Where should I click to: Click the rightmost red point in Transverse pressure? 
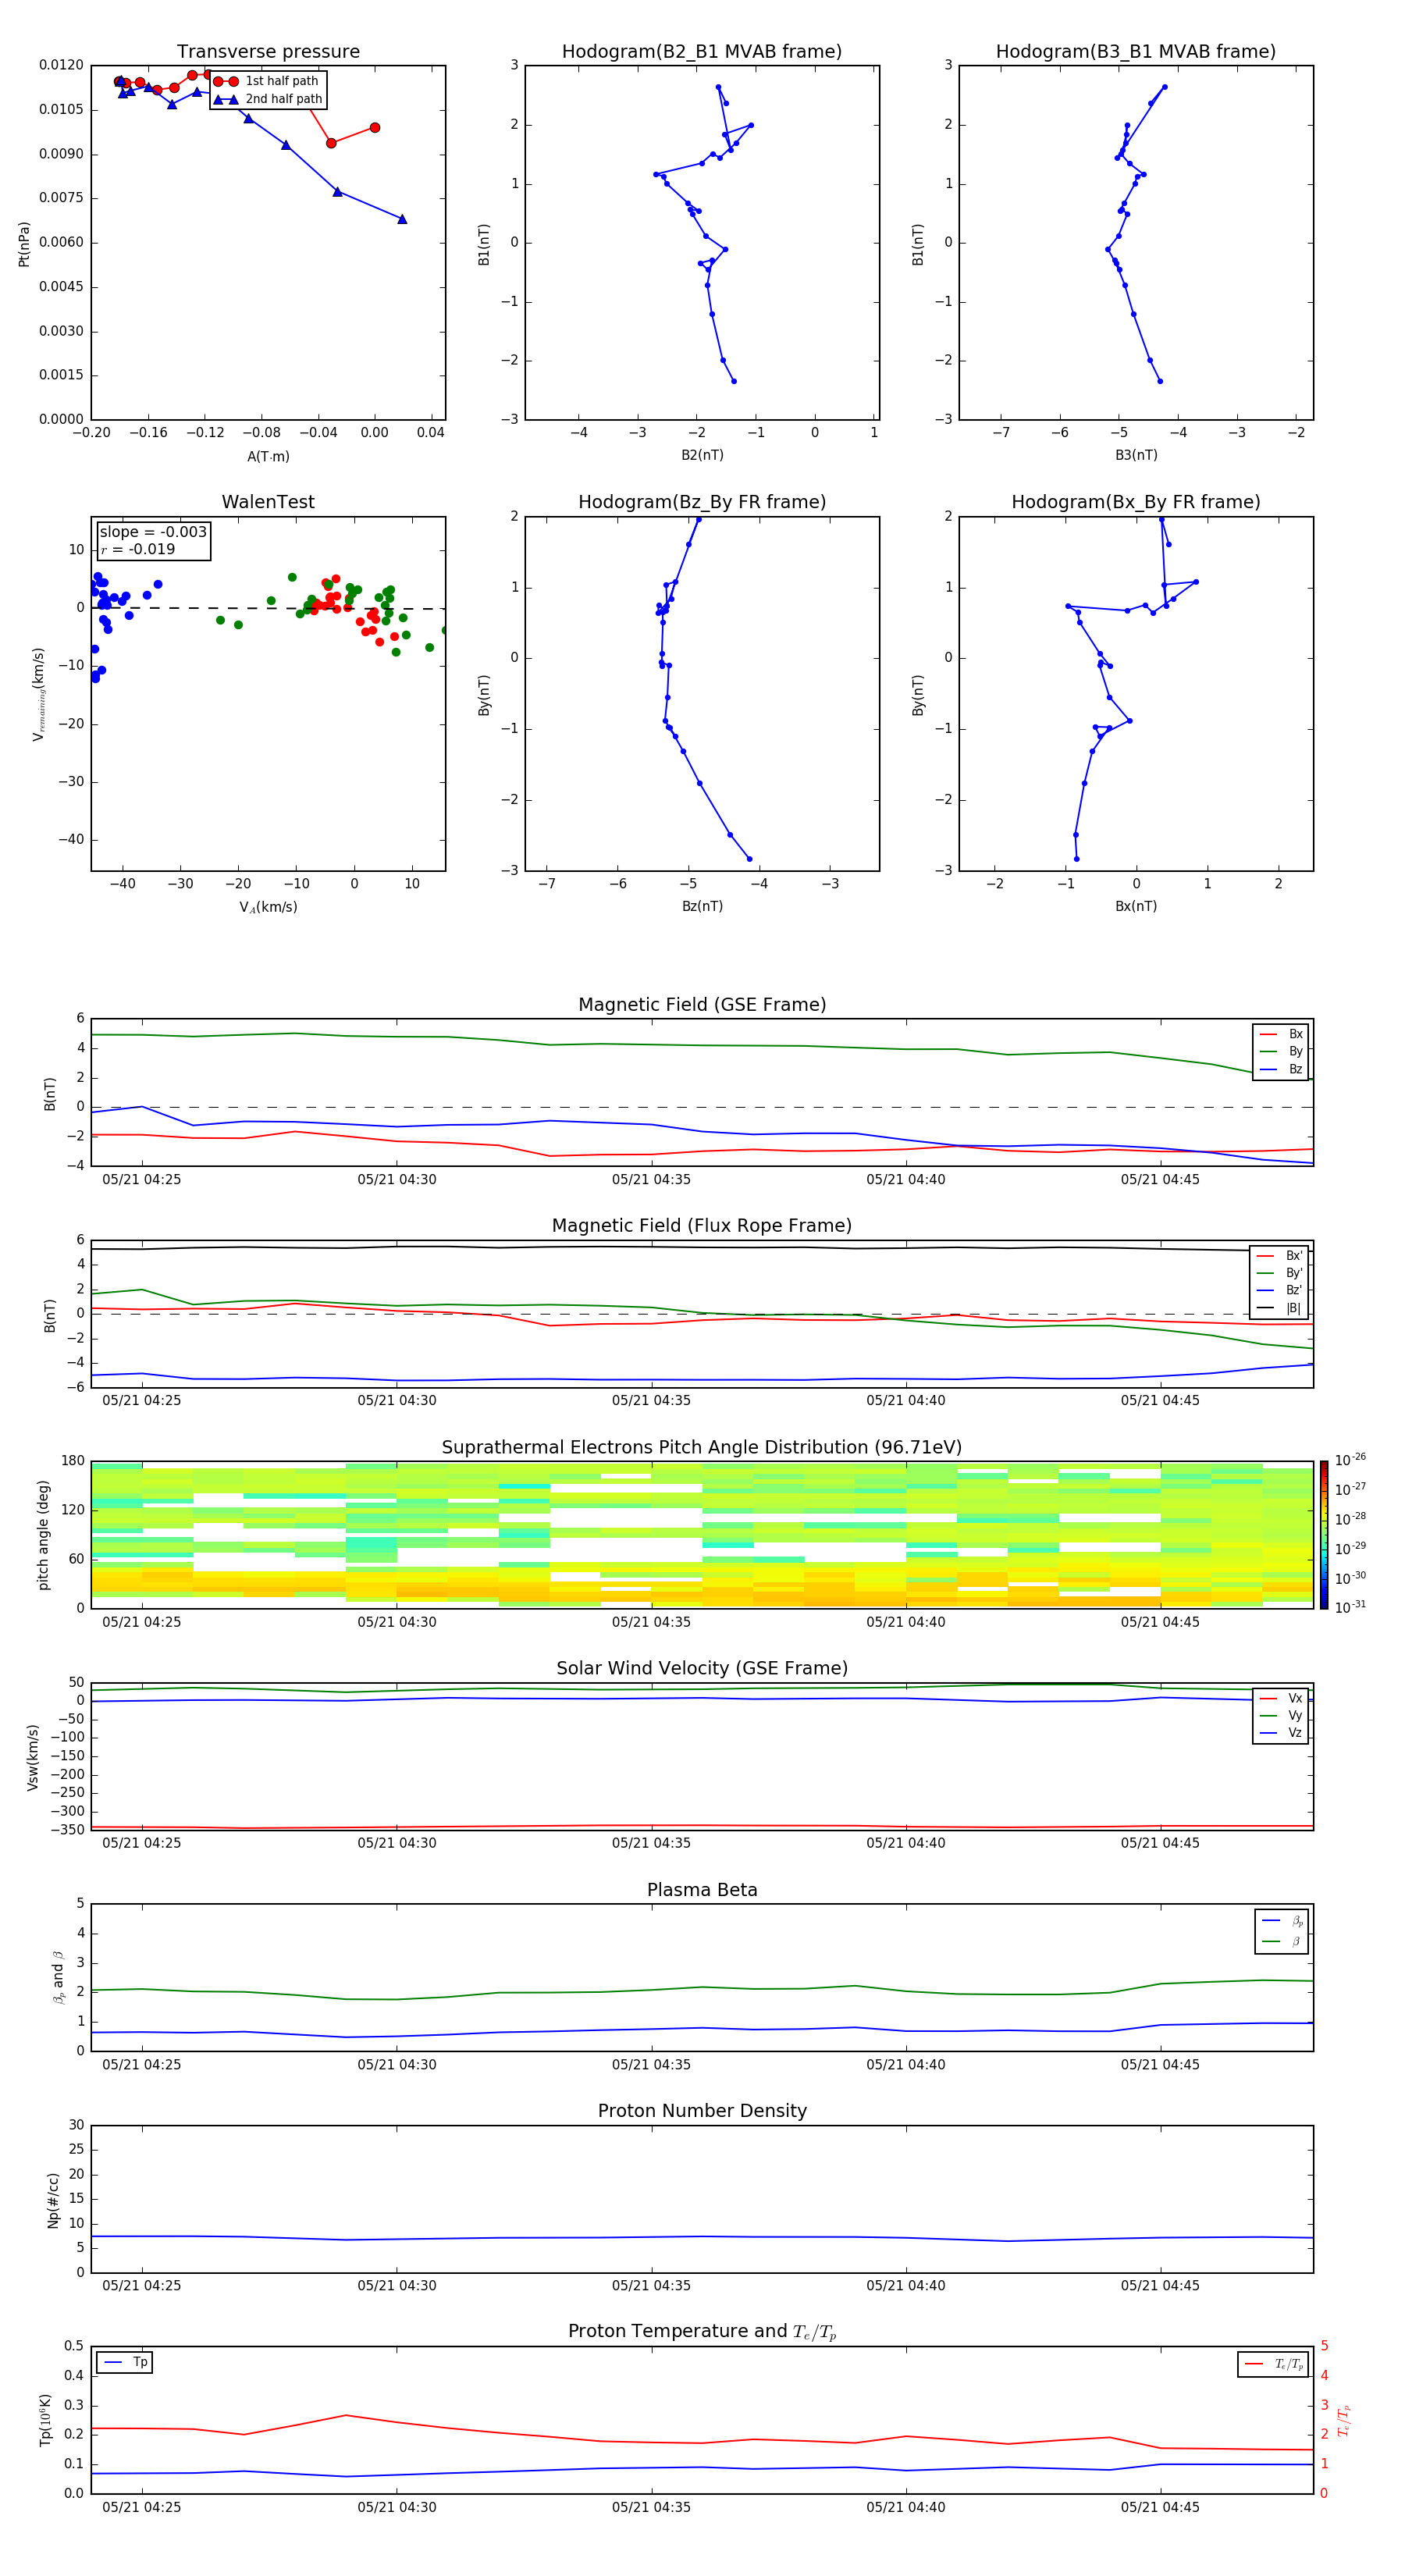pyautogui.click(x=375, y=127)
